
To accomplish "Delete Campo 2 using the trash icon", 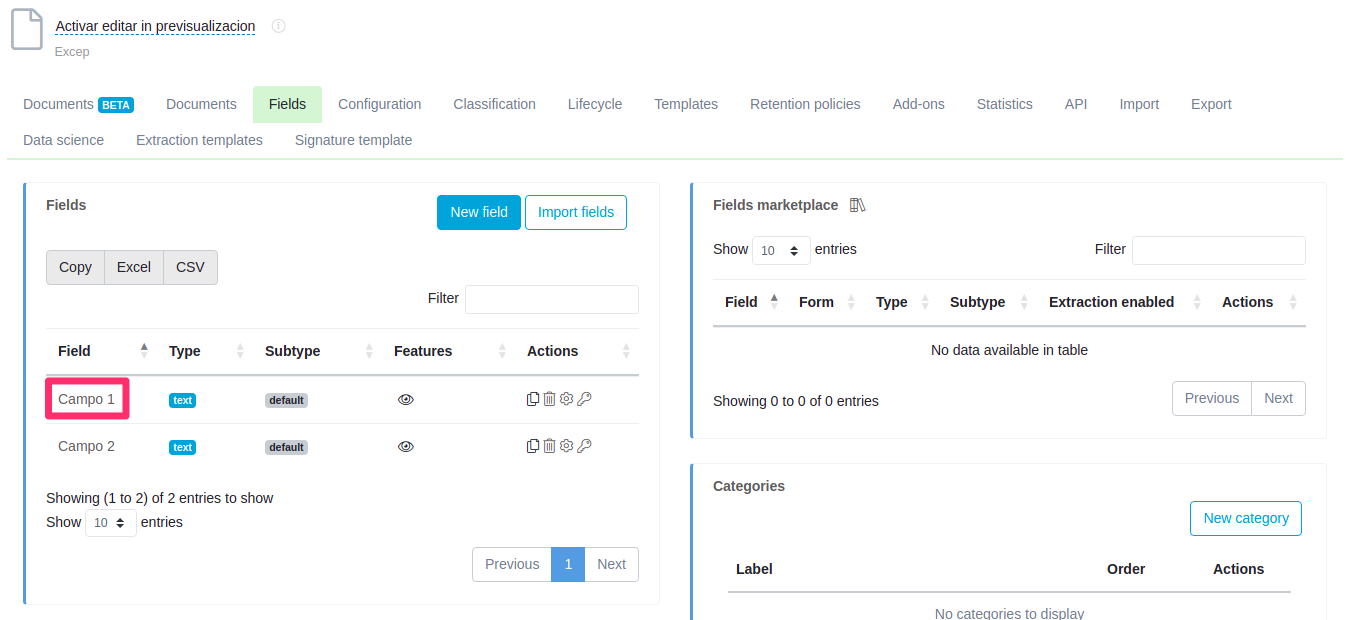I will coord(549,446).
